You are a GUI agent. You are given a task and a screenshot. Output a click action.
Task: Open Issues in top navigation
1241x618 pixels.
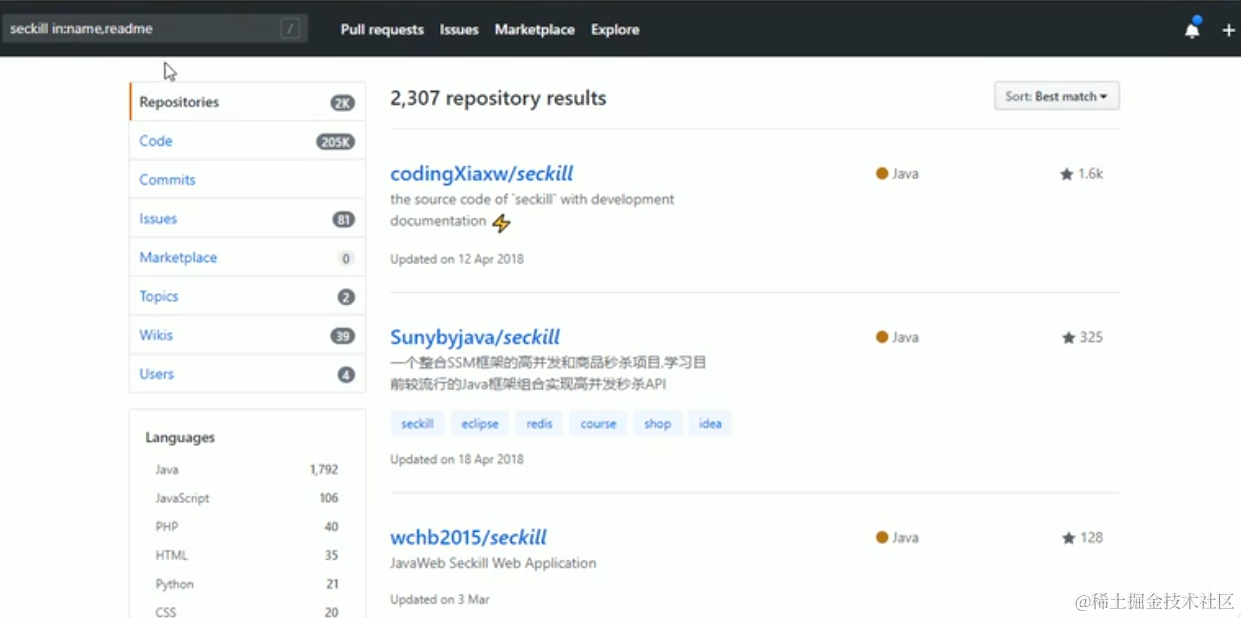click(459, 30)
